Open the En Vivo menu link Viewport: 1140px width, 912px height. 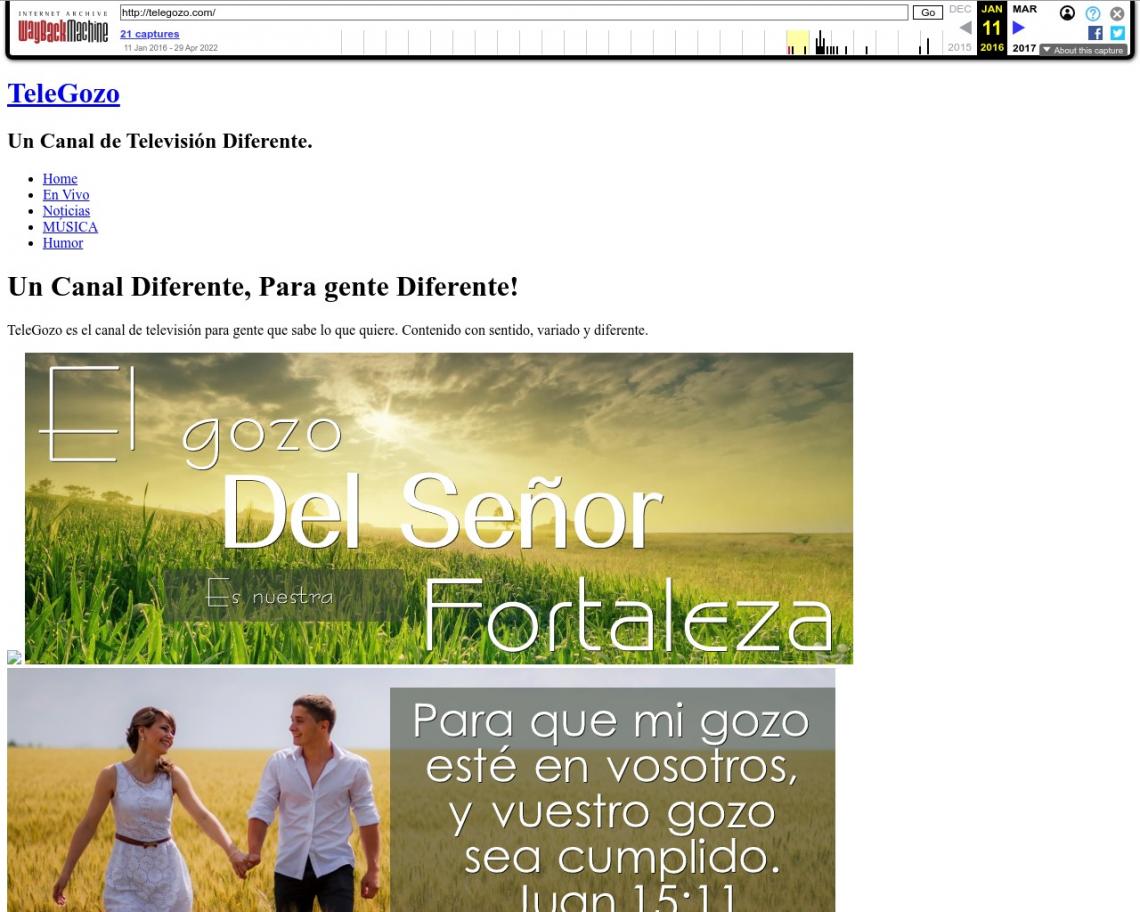[65, 195]
